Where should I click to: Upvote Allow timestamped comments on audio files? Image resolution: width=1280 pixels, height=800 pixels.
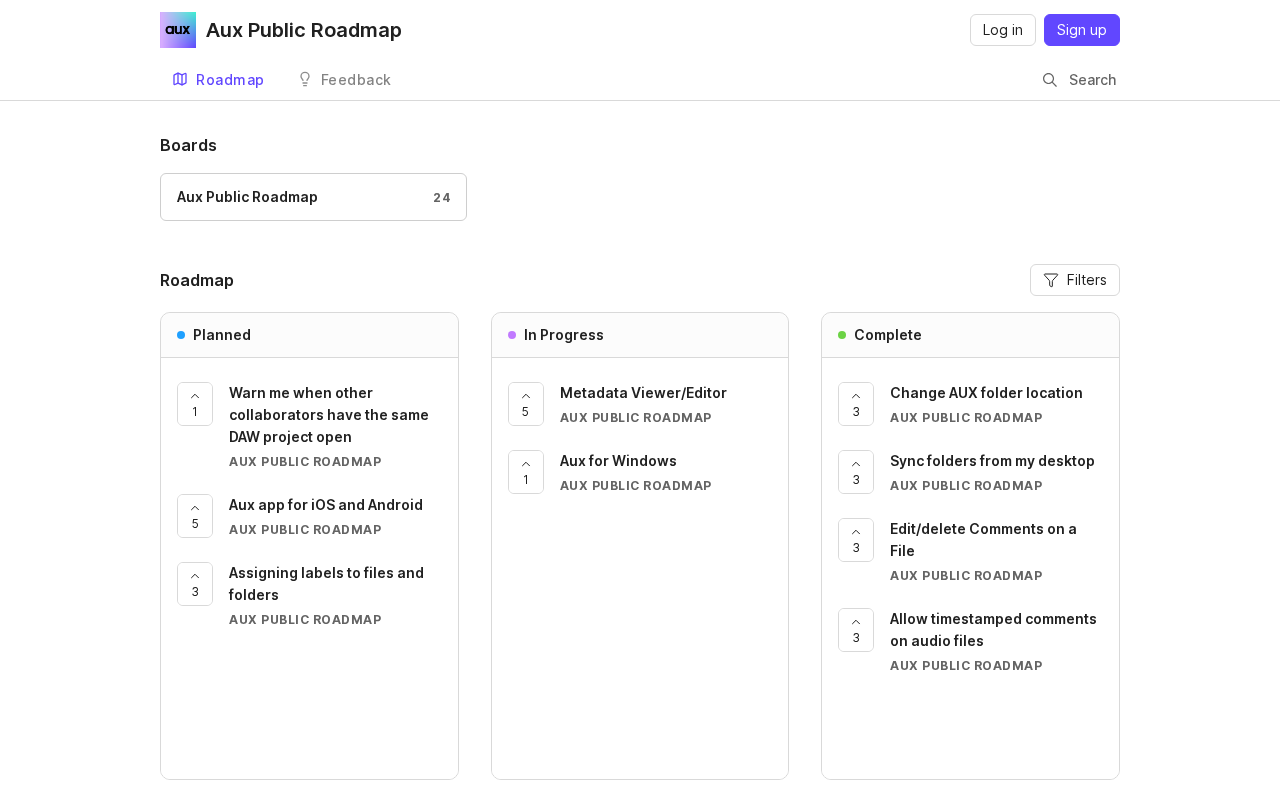click(856, 630)
